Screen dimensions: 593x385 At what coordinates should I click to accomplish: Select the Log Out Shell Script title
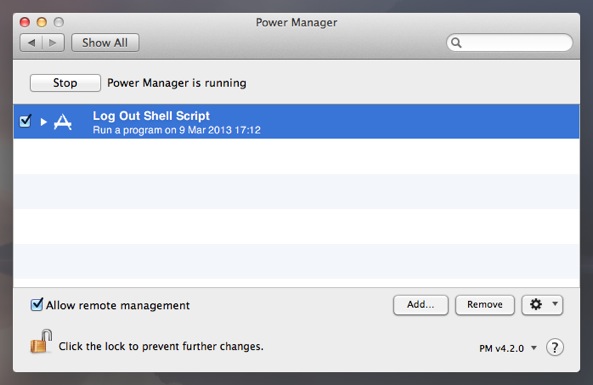pos(151,116)
